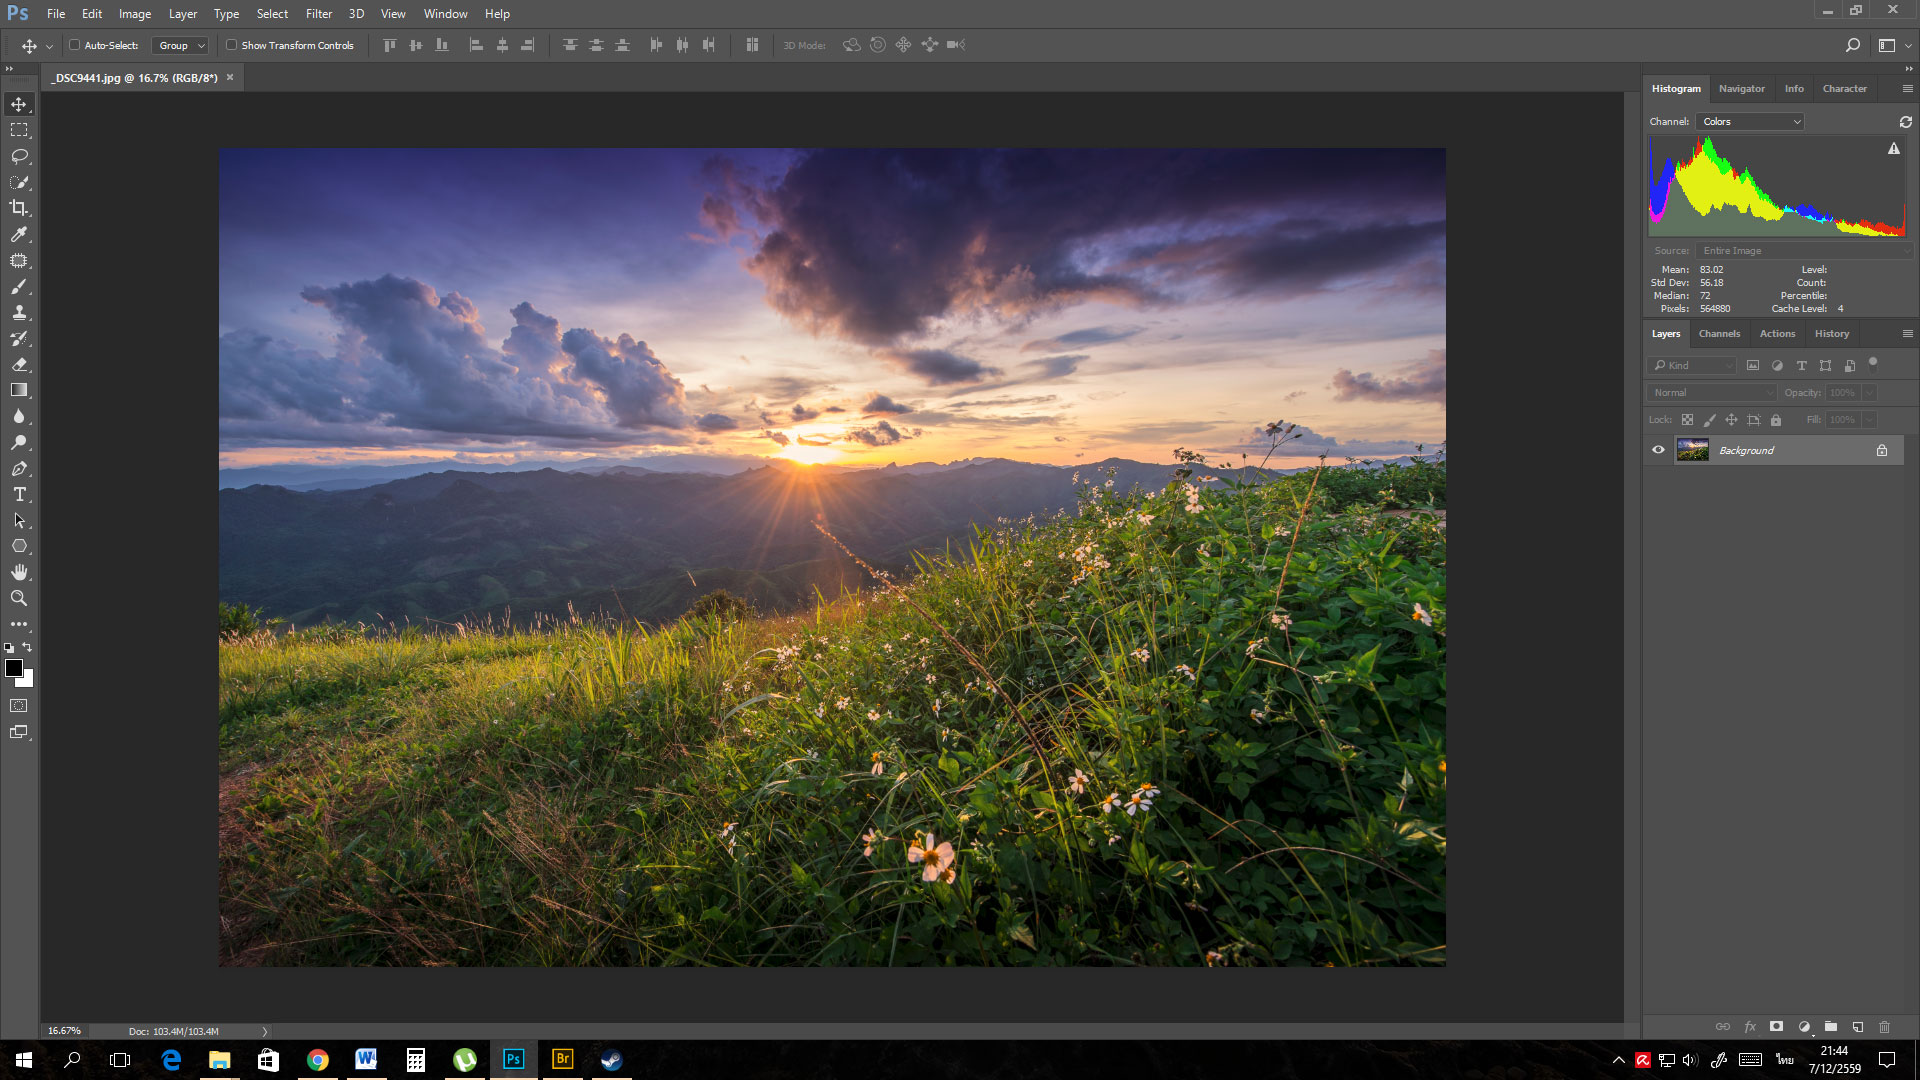Select the Eraser tool
This screenshot has width=1920, height=1080.
point(19,364)
